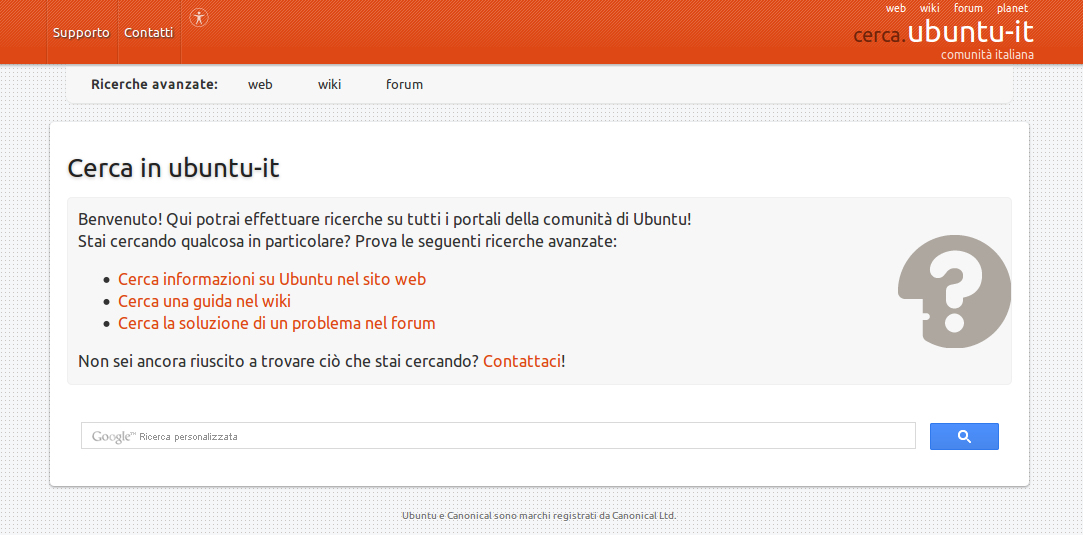The image size is (1083, 535).
Task: Open 'Cerca informazioni su Ubuntu nel sito web'
Action: (272, 280)
